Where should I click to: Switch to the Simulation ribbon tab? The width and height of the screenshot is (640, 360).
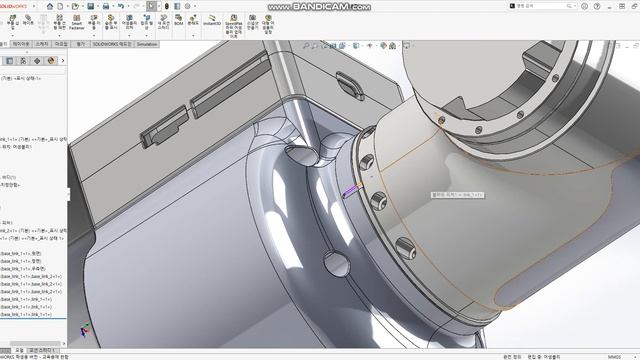(x=147, y=44)
